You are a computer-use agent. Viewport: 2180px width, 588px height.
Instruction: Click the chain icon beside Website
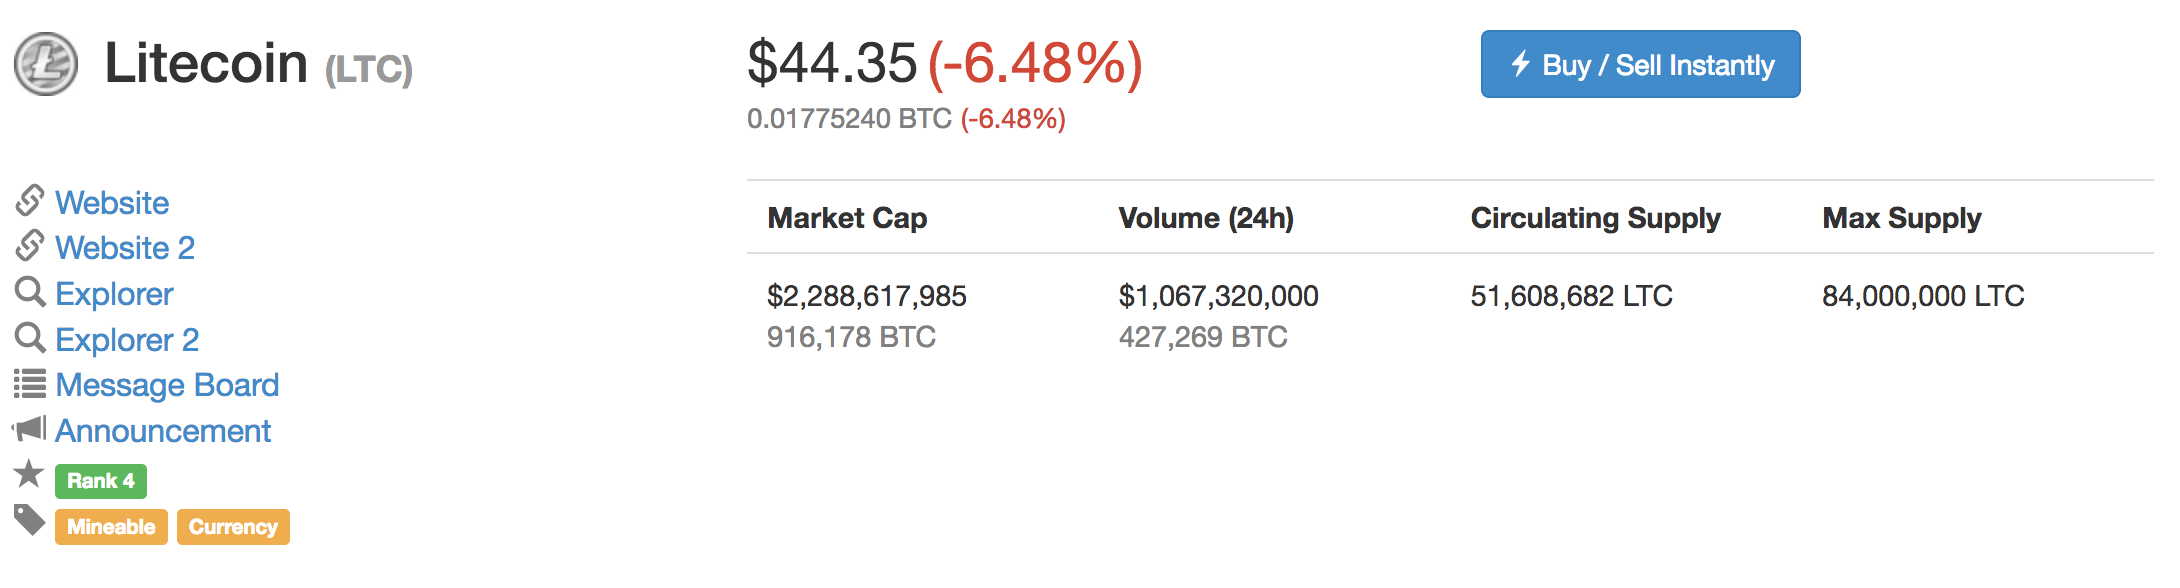[30, 201]
